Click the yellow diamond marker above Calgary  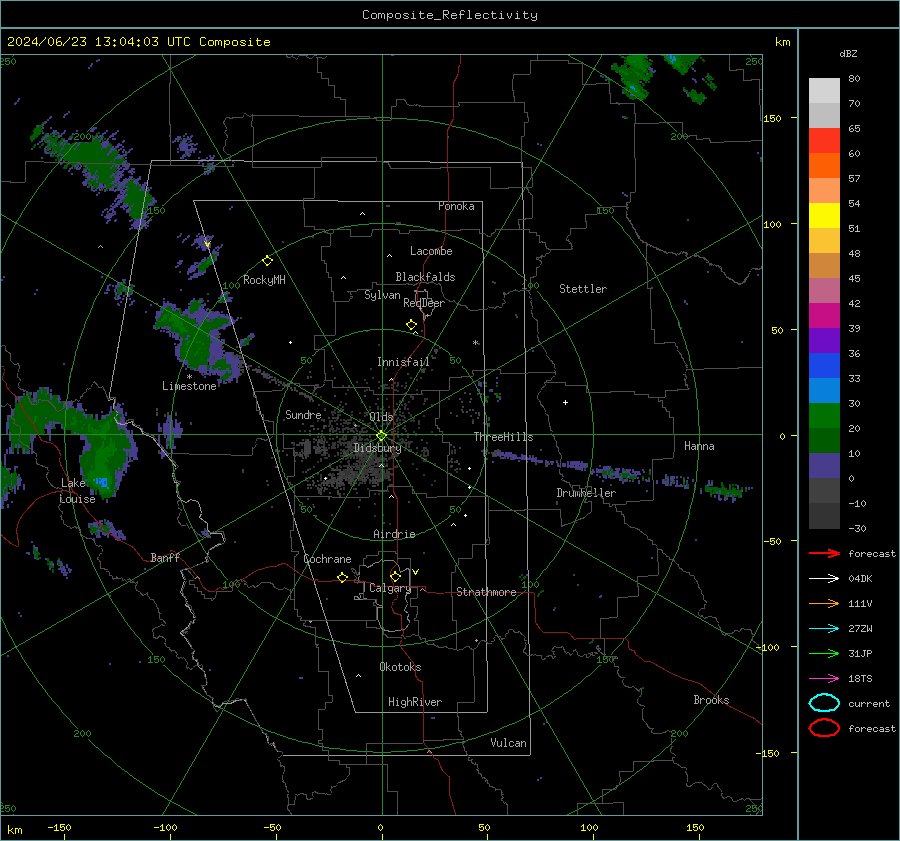395,576
